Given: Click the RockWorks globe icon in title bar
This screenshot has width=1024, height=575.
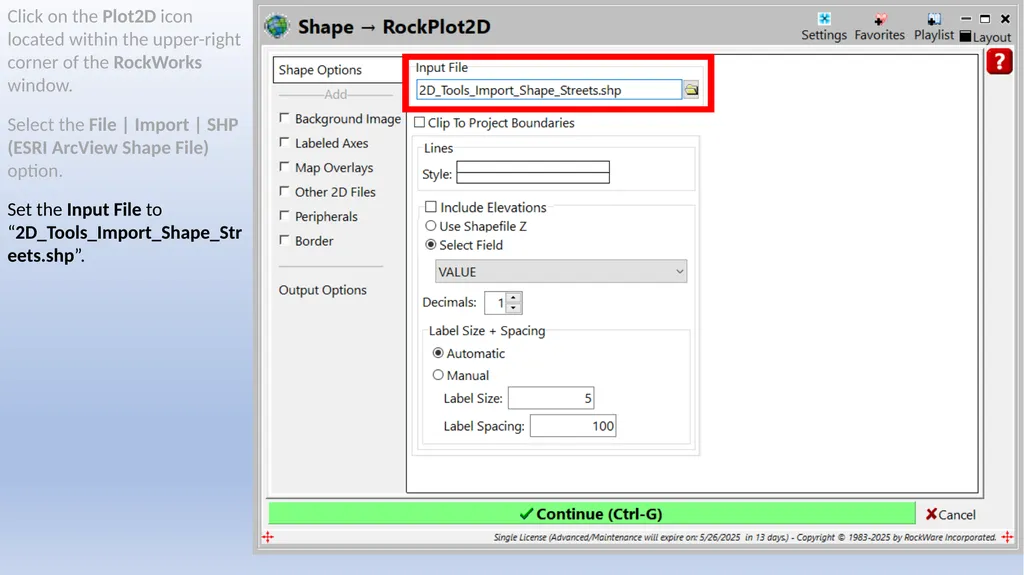Looking at the screenshot, I should (277, 26).
